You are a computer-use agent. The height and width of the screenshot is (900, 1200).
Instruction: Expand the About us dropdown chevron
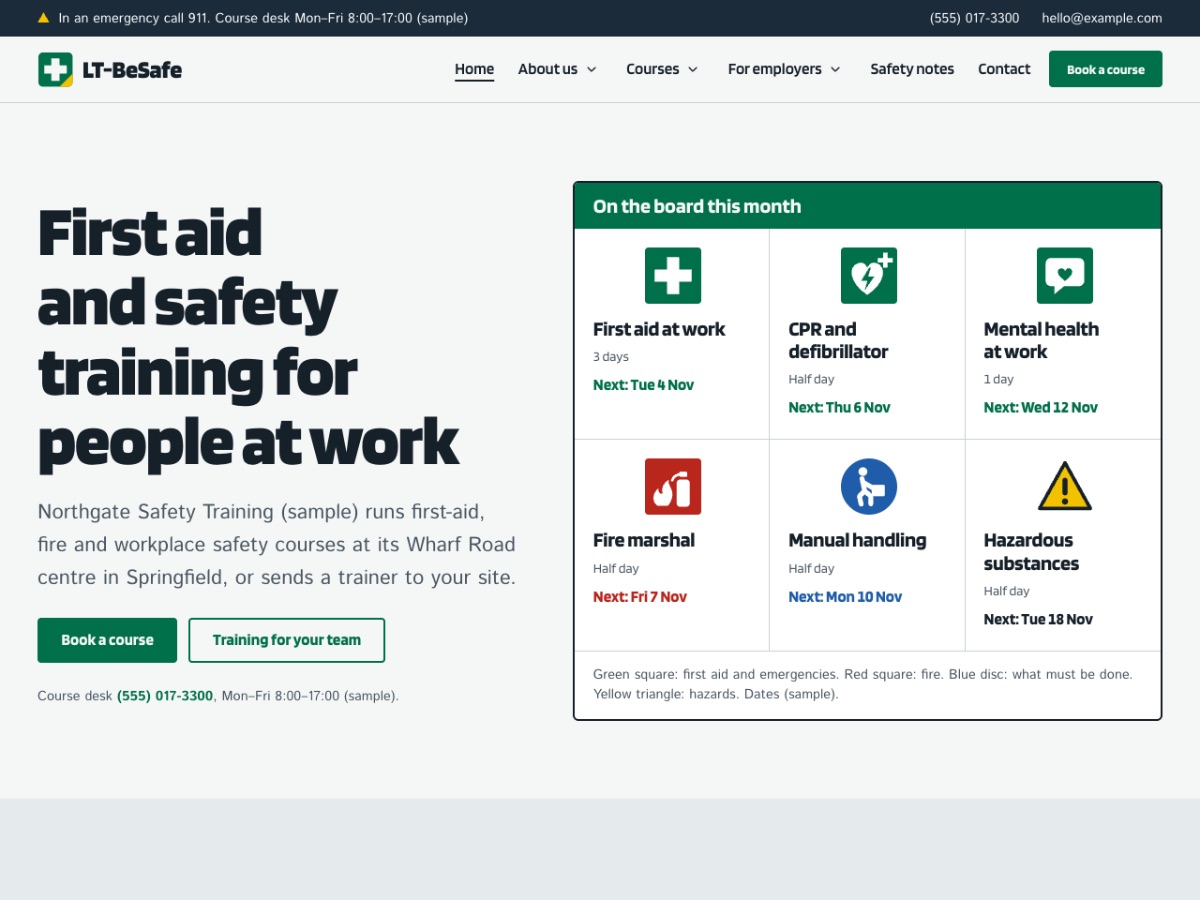[x=592, y=70]
